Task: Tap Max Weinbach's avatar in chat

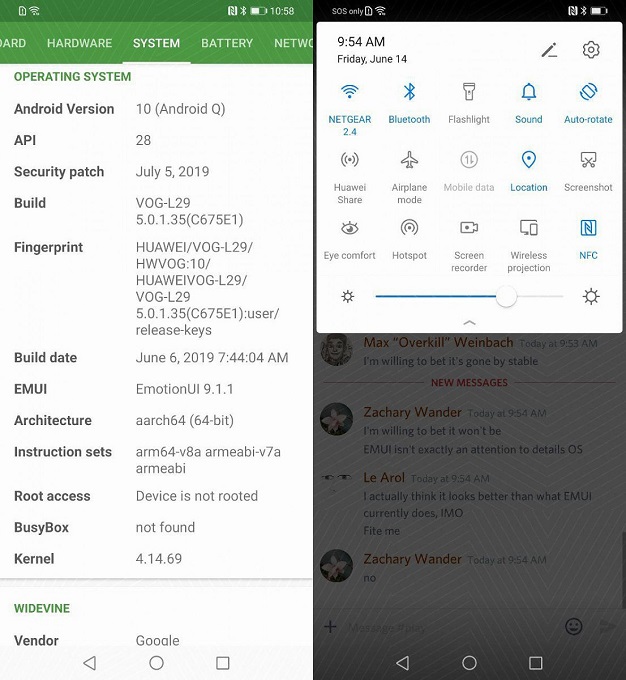Action: point(336,350)
